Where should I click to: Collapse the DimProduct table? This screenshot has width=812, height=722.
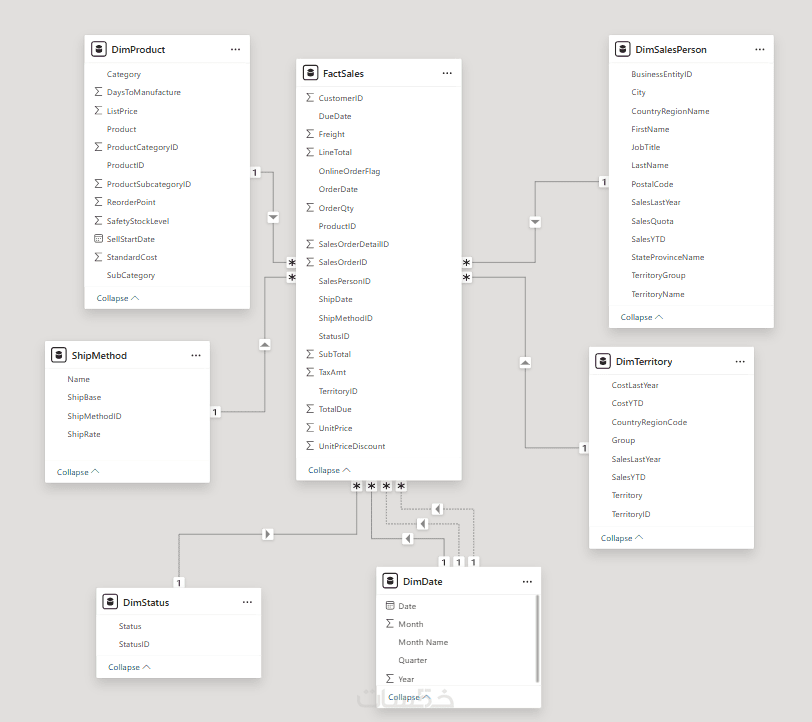pos(118,298)
